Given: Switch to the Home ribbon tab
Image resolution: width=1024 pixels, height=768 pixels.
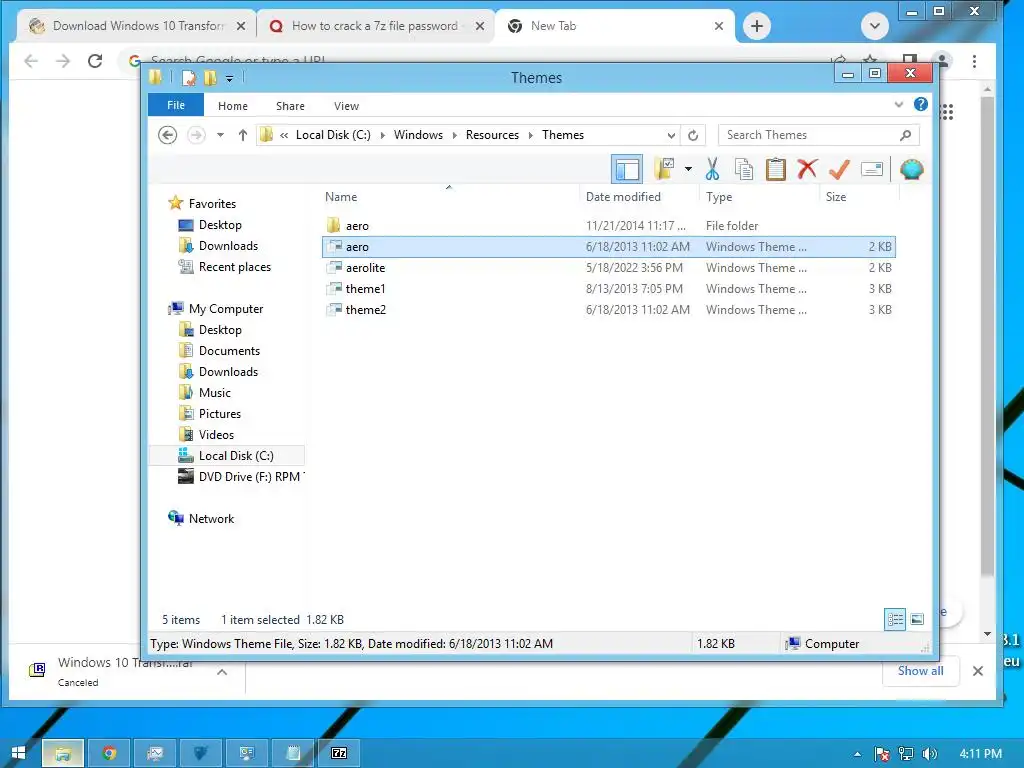Looking at the screenshot, I should (233, 106).
